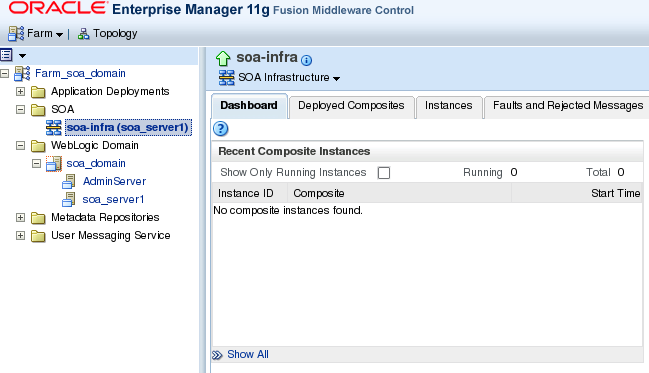Viewport: 649px width, 373px height.
Task: Open the navigation tree view list icon
Action: [6, 55]
